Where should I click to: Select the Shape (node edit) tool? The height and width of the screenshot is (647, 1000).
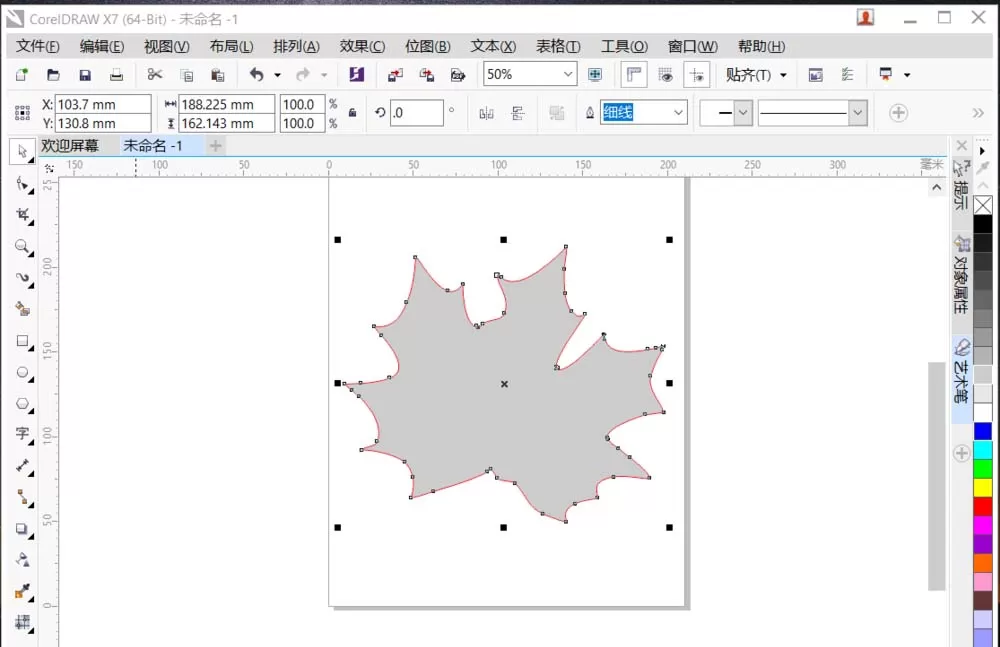point(22,184)
